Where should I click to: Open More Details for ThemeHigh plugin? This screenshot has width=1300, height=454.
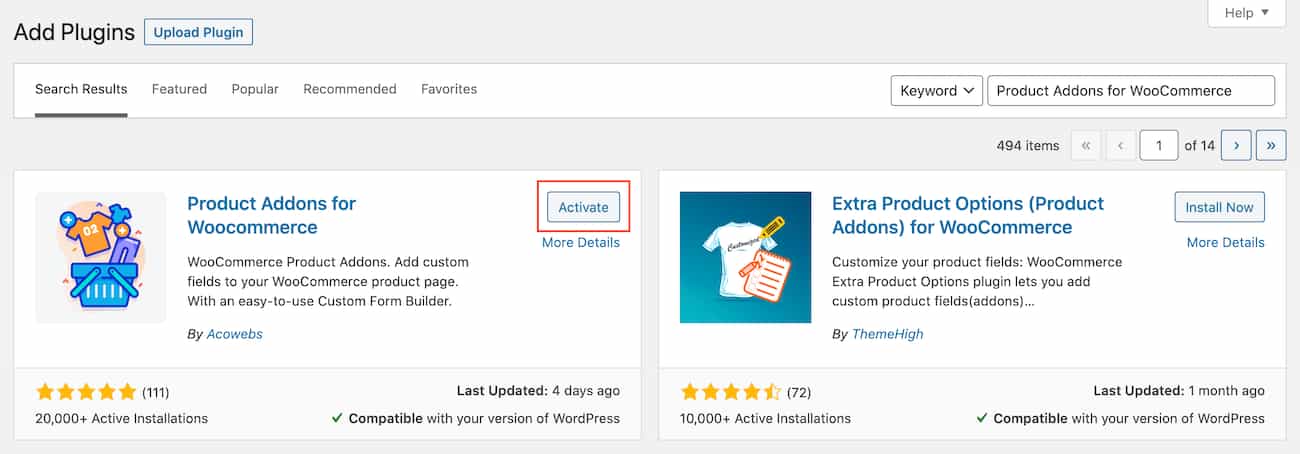pos(1226,242)
